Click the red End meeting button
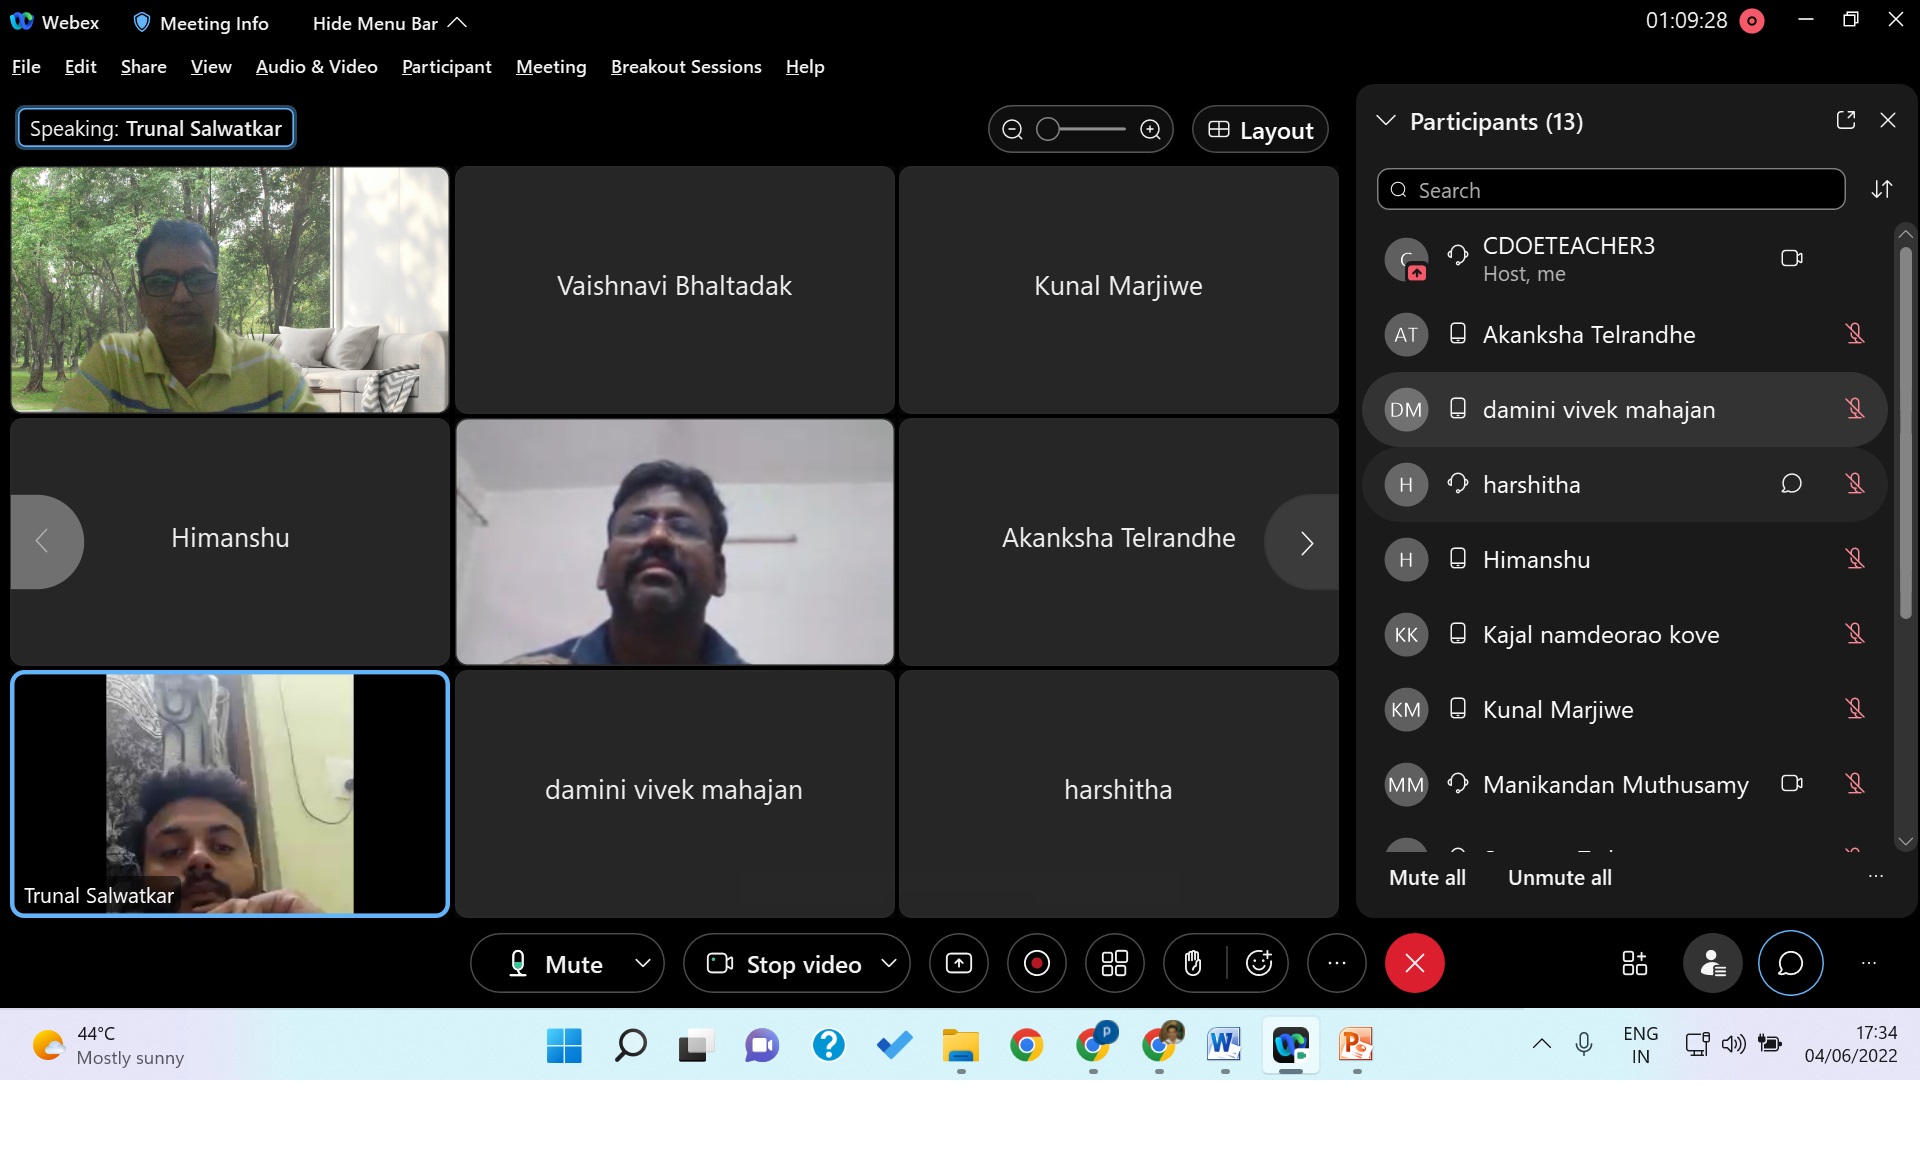Viewport: 1920px width, 1167px height. tap(1414, 963)
